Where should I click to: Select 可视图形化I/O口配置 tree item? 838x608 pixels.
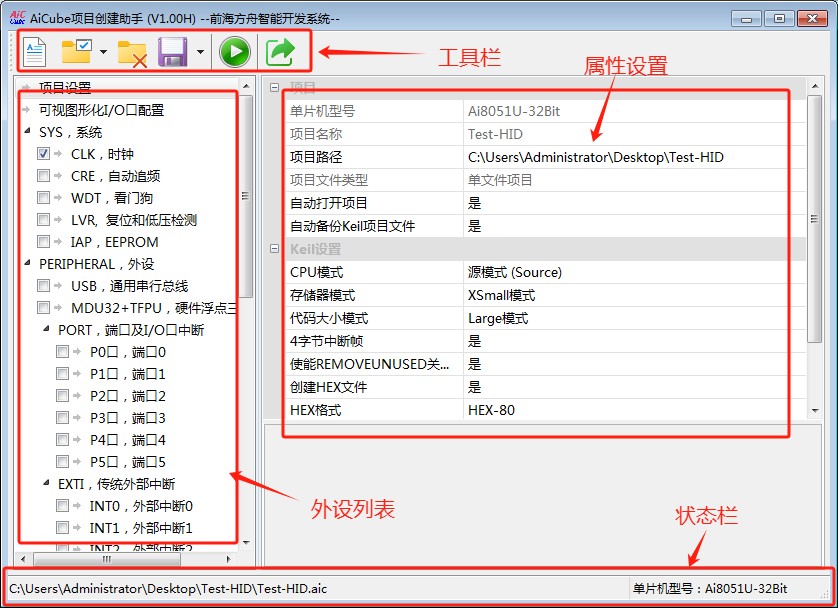coord(102,110)
